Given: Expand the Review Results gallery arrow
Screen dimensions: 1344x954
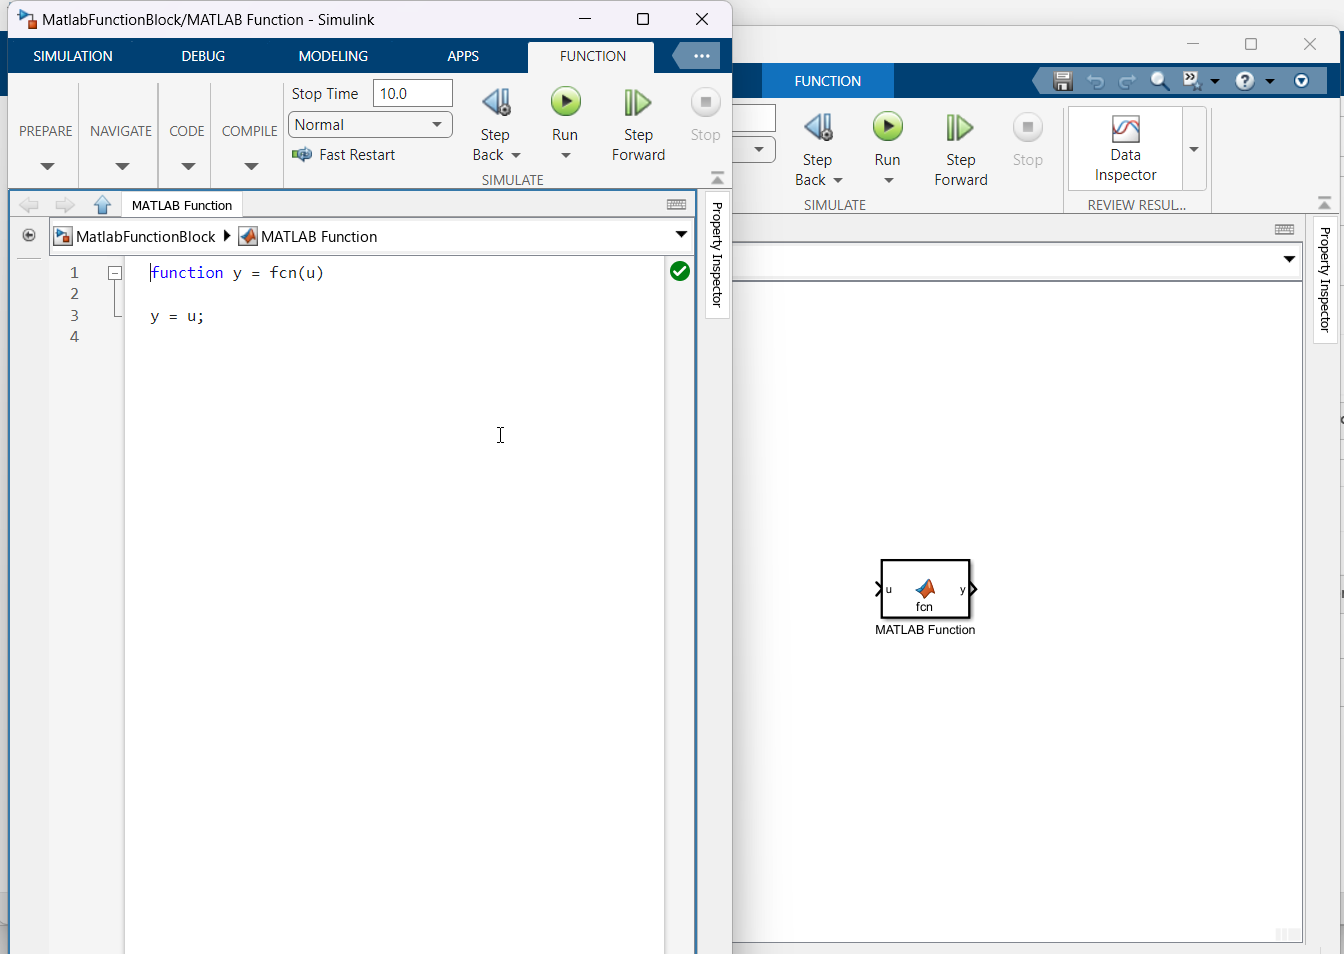Looking at the screenshot, I should [1194, 149].
